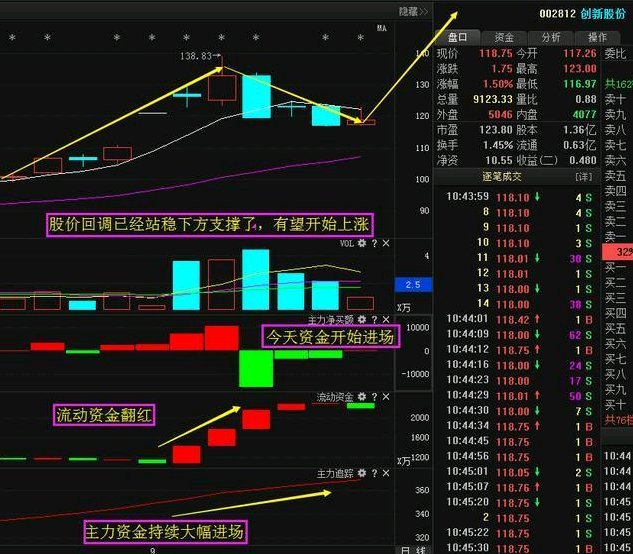
Task: Close the VOL indicator panel
Action: pos(386,243)
